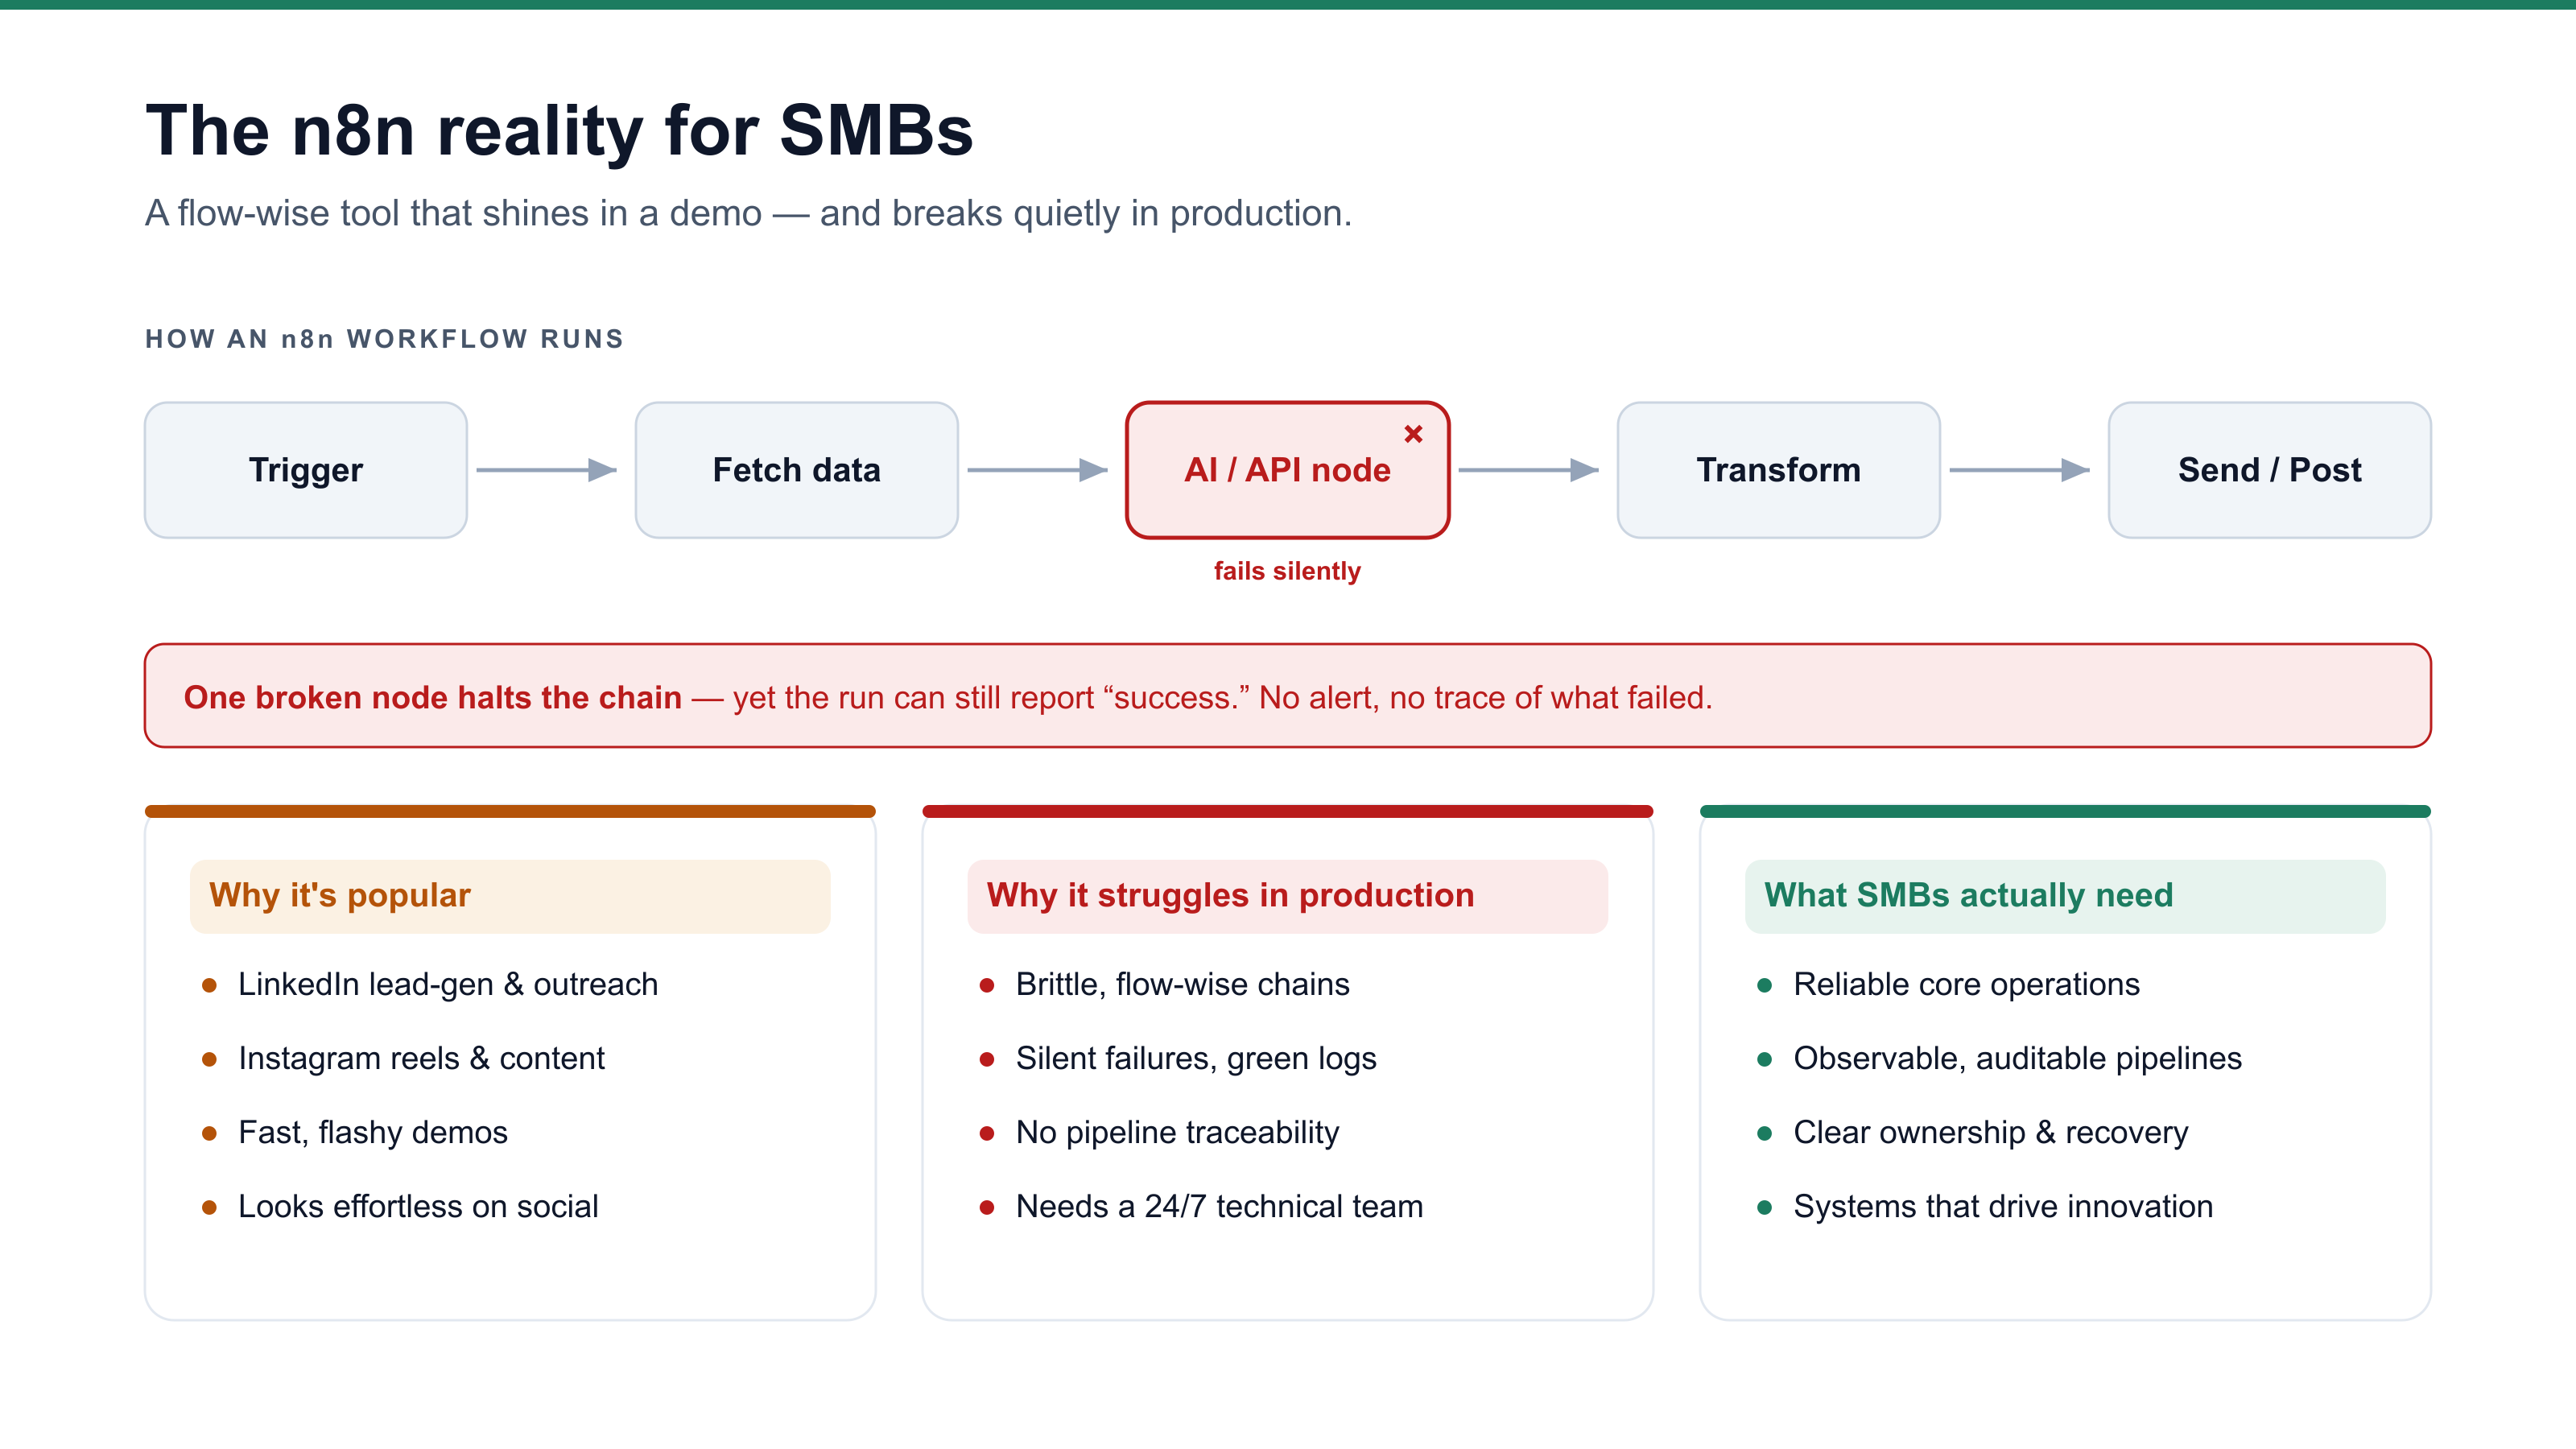Click the 'One broken node halts the chain' callout
This screenshot has height=1449, width=2576.
click(x=1288, y=696)
